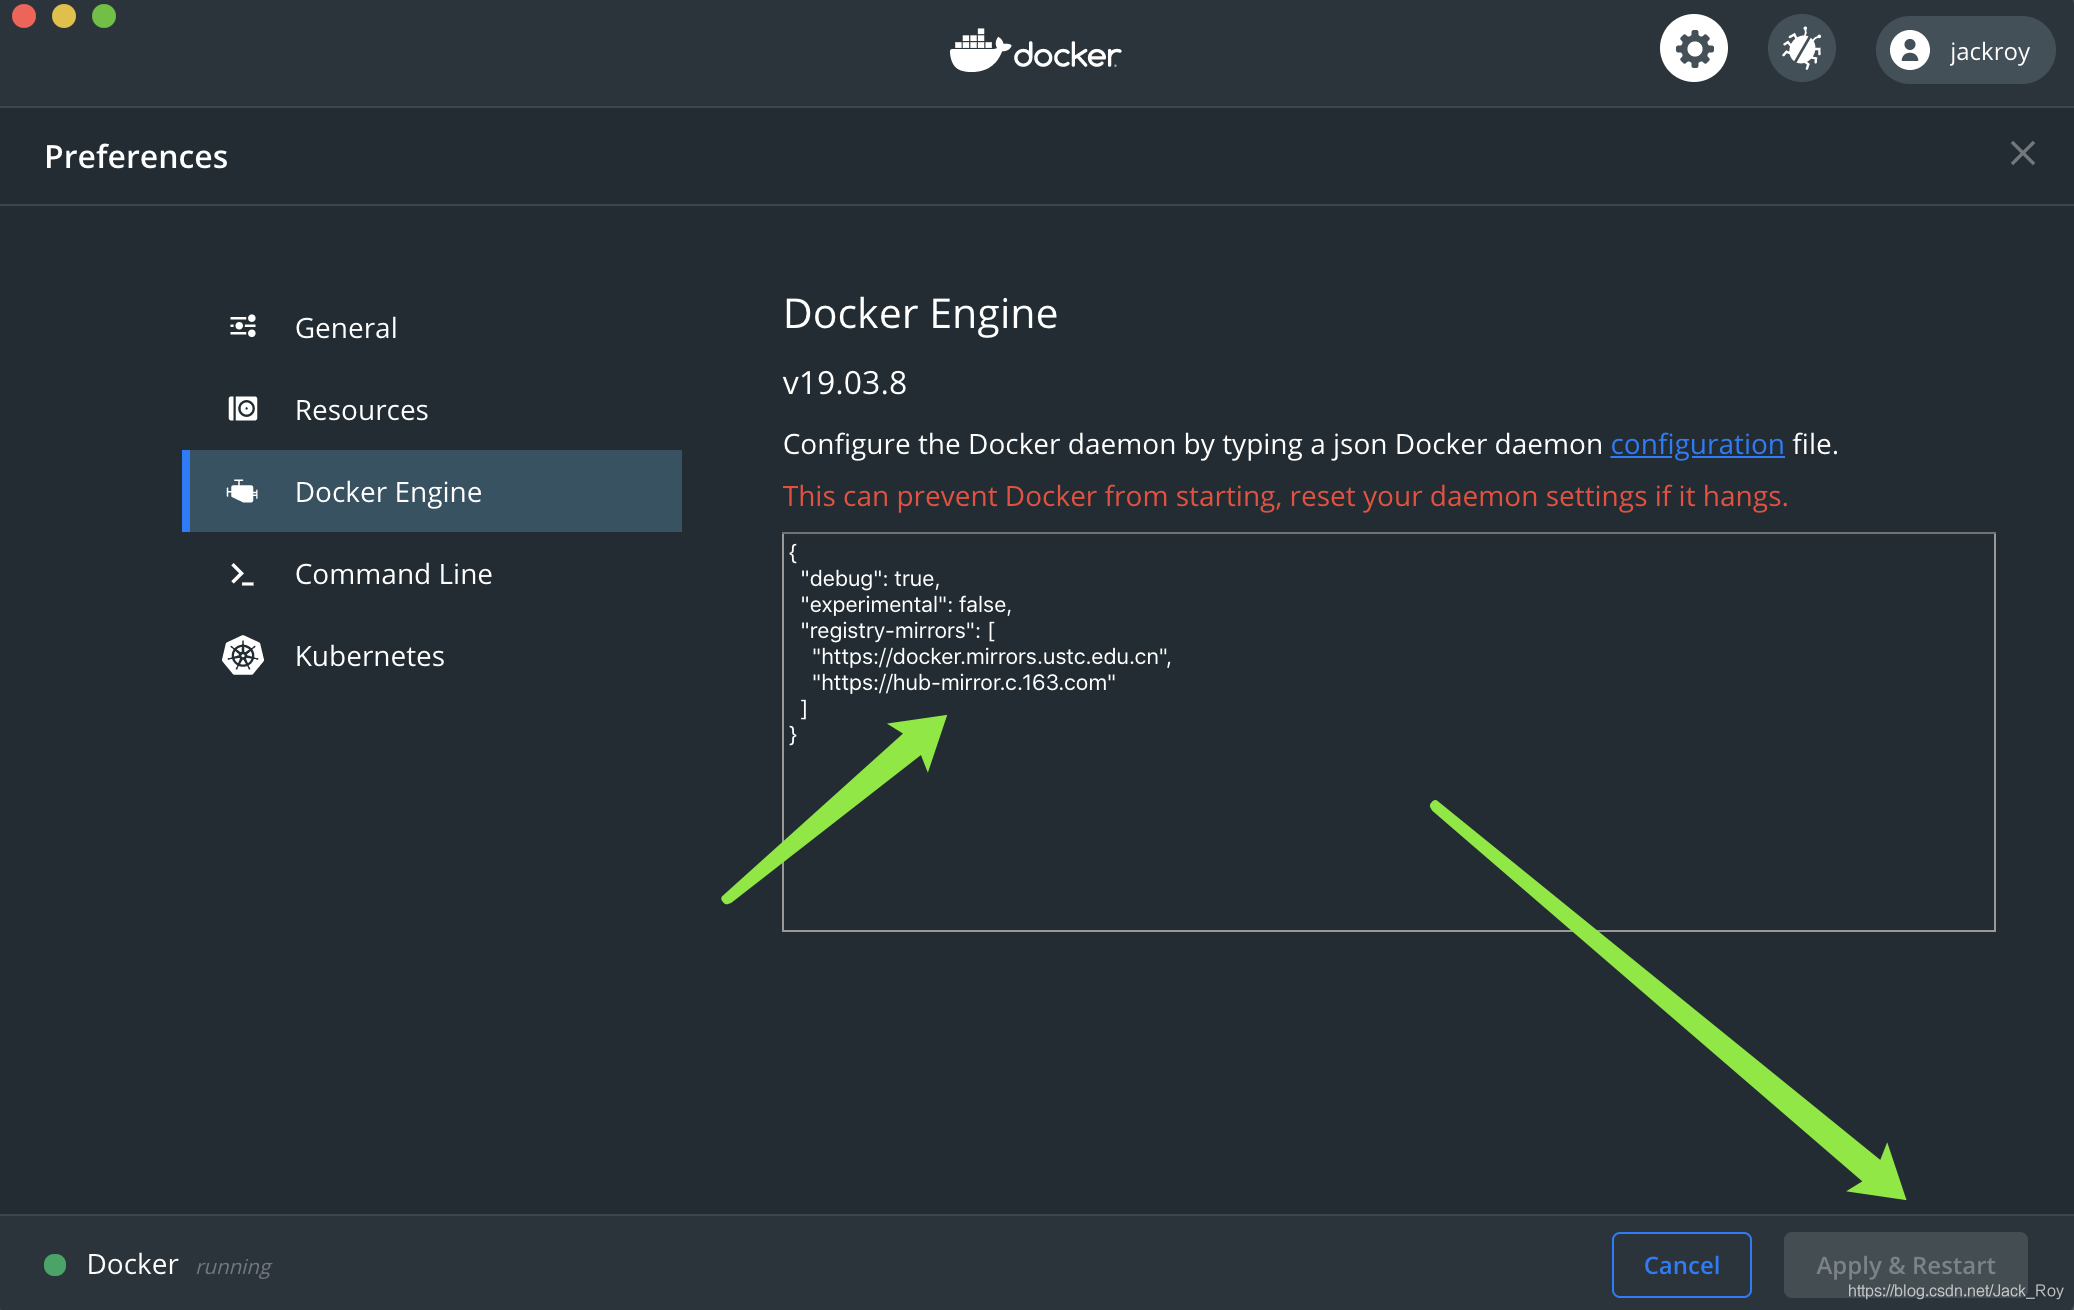Click the Preferences title
2074x1310 pixels.
pyautogui.click(x=136, y=156)
